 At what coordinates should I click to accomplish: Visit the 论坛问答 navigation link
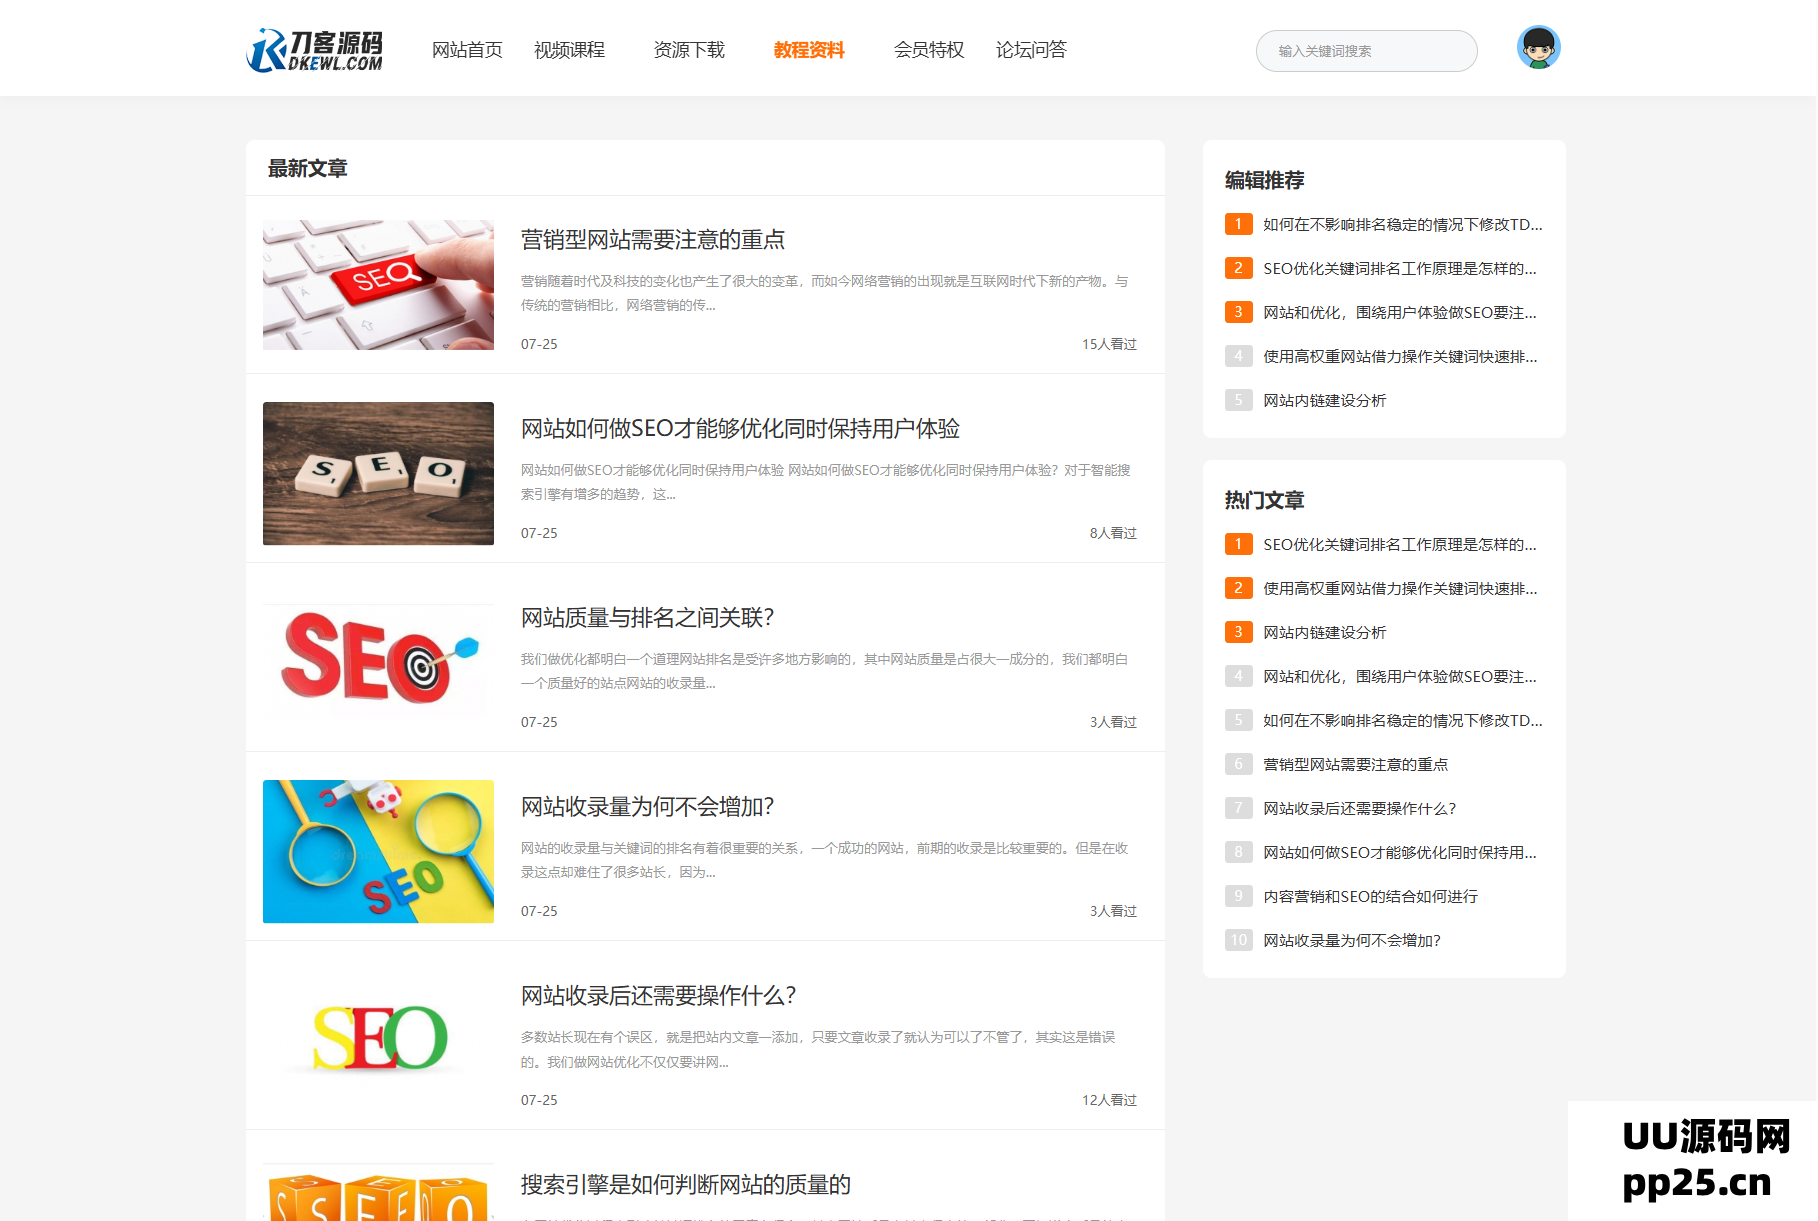coord(1031,50)
